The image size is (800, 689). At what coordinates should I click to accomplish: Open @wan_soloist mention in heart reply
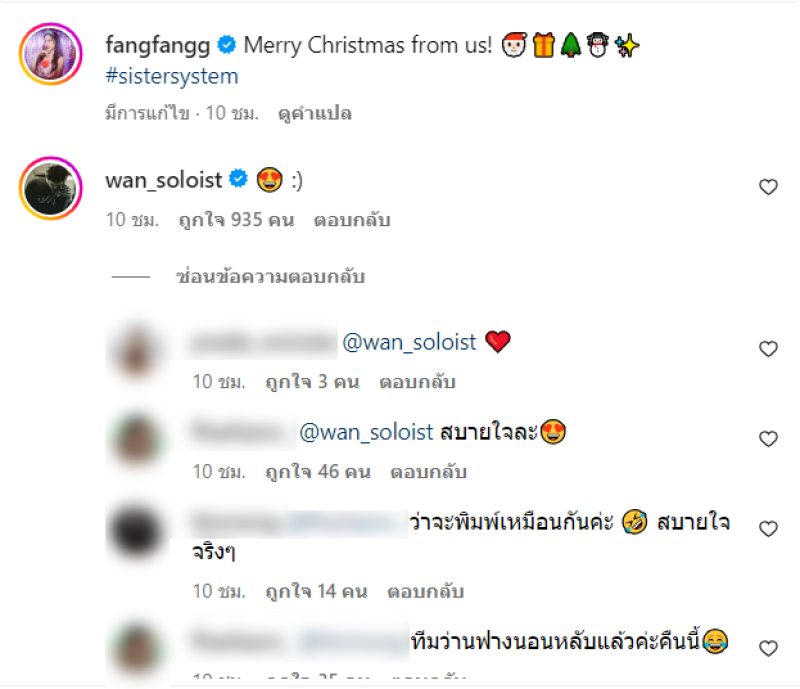click(410, 342)
